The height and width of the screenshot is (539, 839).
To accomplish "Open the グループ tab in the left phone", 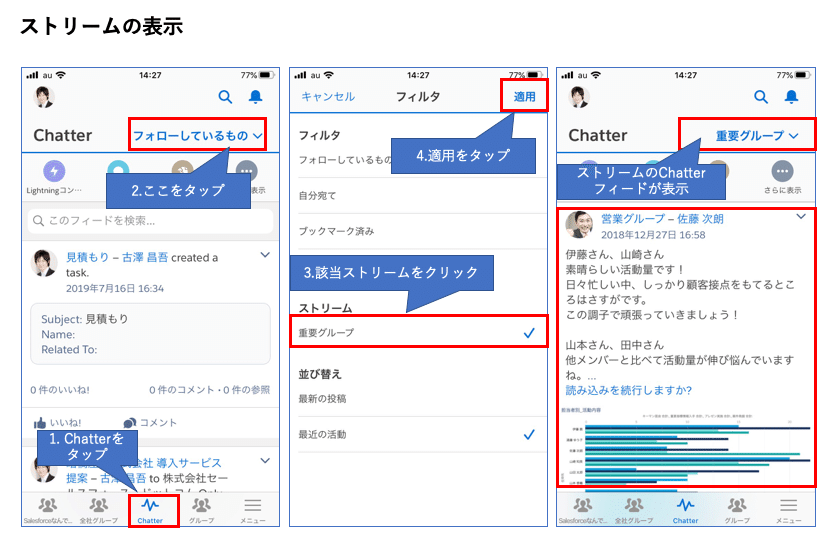I will pos(201,511).
